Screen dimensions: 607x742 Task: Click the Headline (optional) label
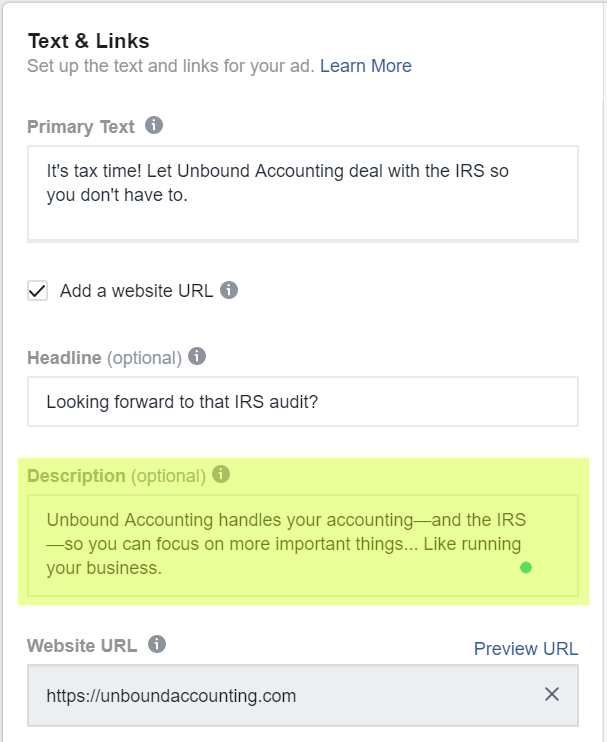105,358
